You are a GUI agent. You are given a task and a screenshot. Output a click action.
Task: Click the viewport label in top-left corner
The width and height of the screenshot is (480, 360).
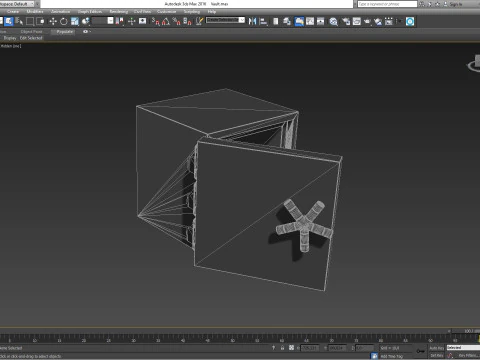click(11, 46)
